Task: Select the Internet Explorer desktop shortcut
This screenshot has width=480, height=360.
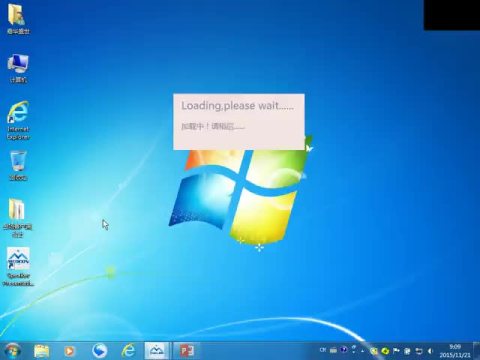Action: coord(18,120)
